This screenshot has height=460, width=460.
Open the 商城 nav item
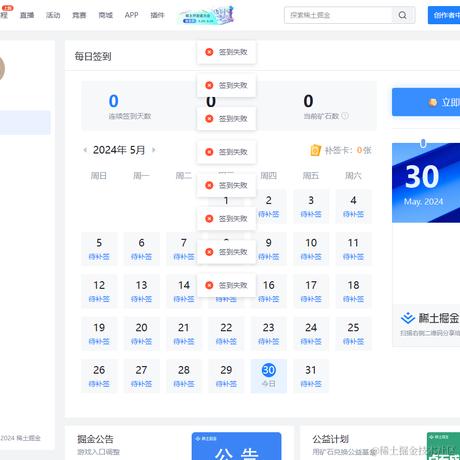pos(105,15)
